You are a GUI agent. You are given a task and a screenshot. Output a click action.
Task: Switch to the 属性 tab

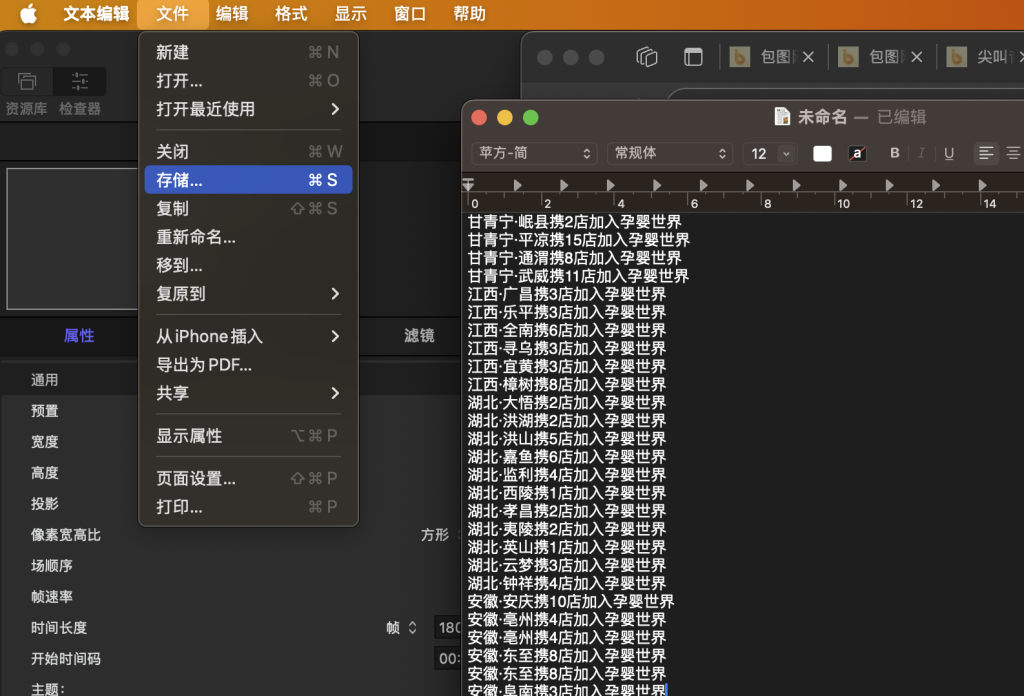click(x=79, y=336)
